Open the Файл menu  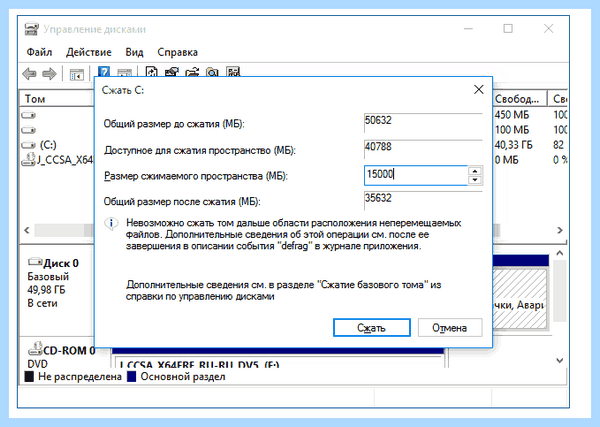39,52
